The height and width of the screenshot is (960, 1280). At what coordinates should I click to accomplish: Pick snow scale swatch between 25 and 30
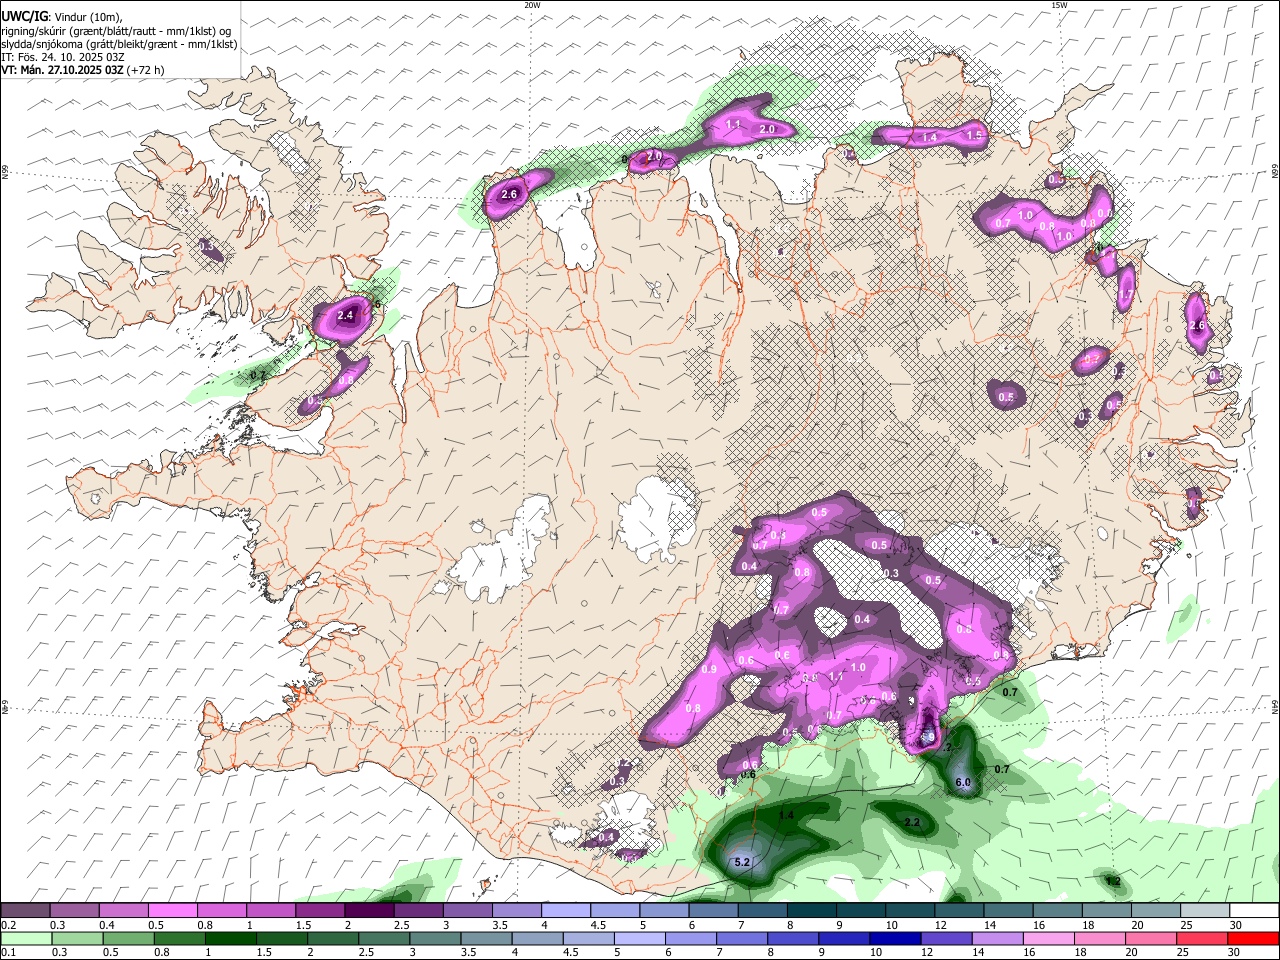tap(1206, 911)
